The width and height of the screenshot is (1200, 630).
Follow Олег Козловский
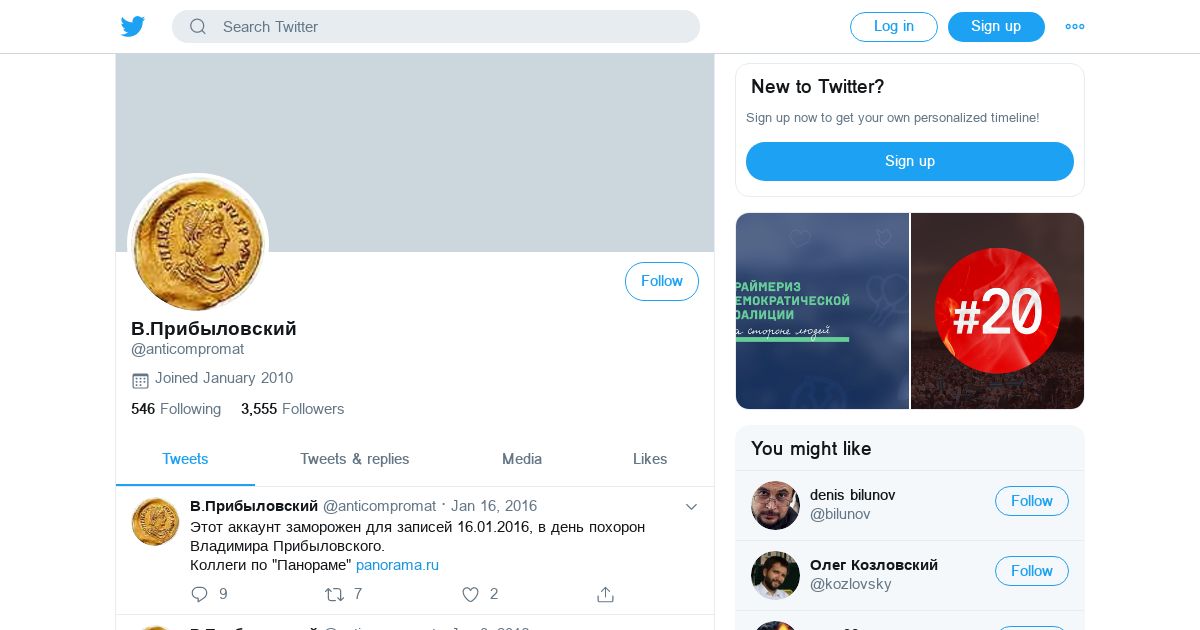tap(1031, 571)
